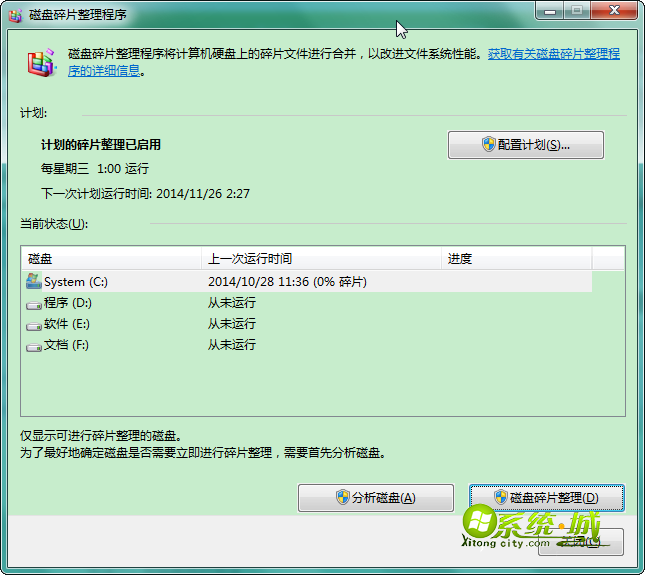The width and height of the screenshot is (645, 575).
Task: Select the 软件 (E:) disk row
Action: point(306,324)
